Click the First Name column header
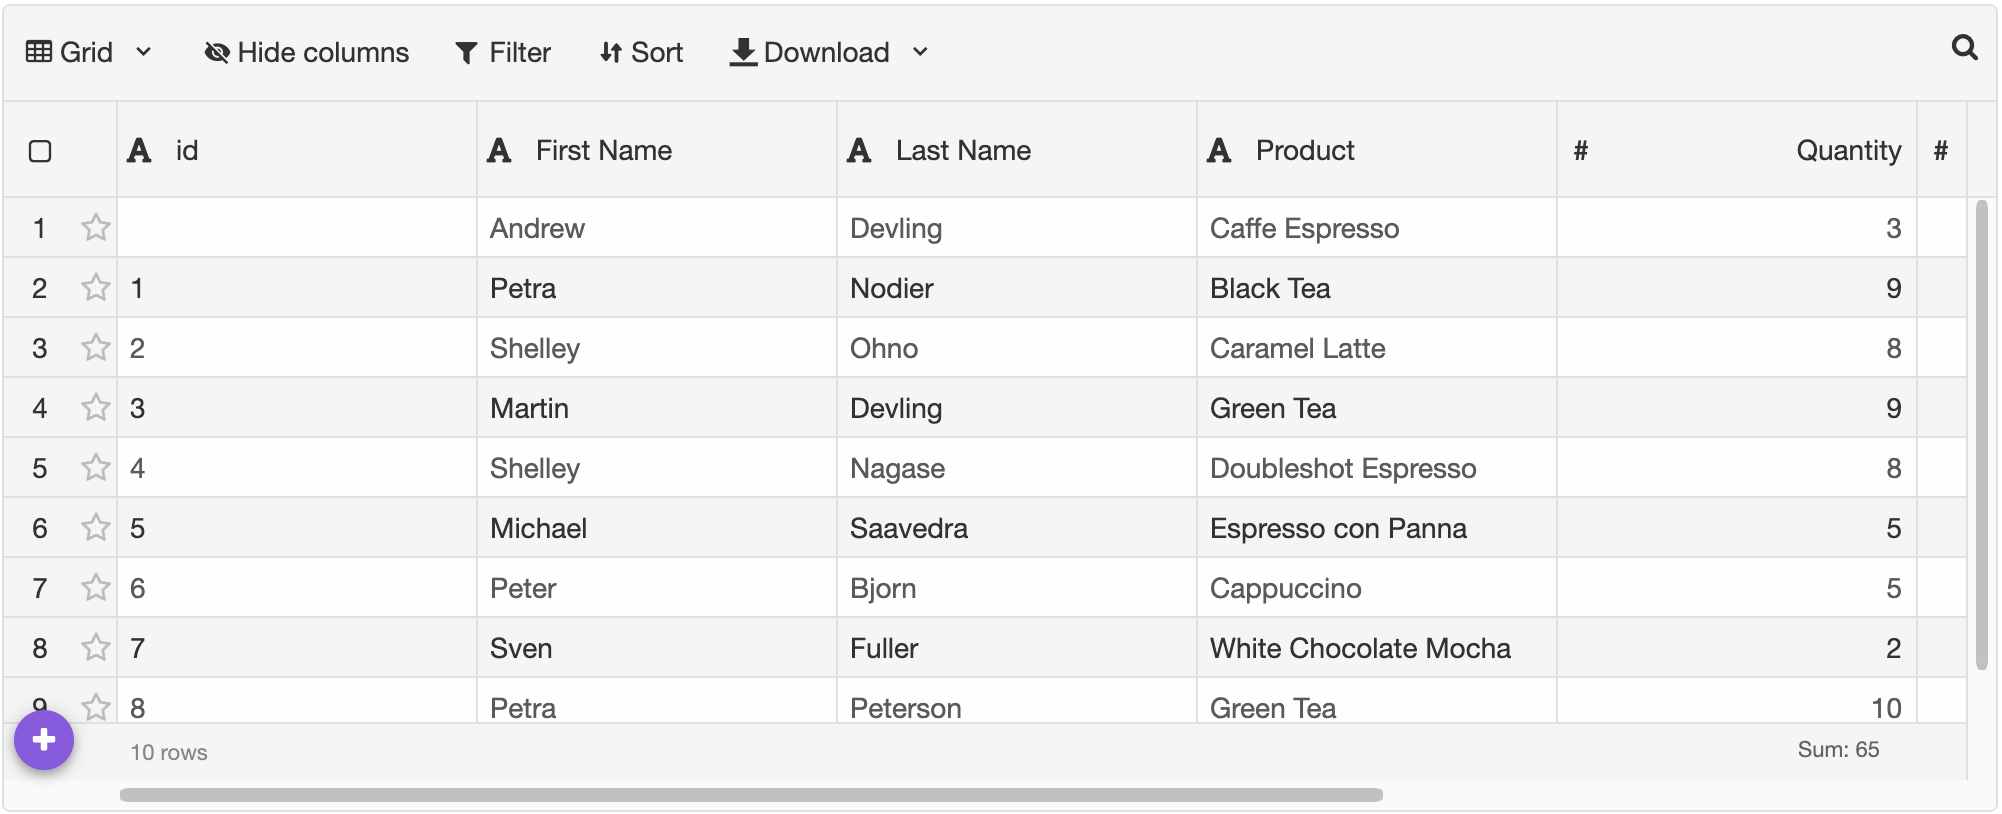The height and width of the screenshot is (814, 2002). point(657,150)
